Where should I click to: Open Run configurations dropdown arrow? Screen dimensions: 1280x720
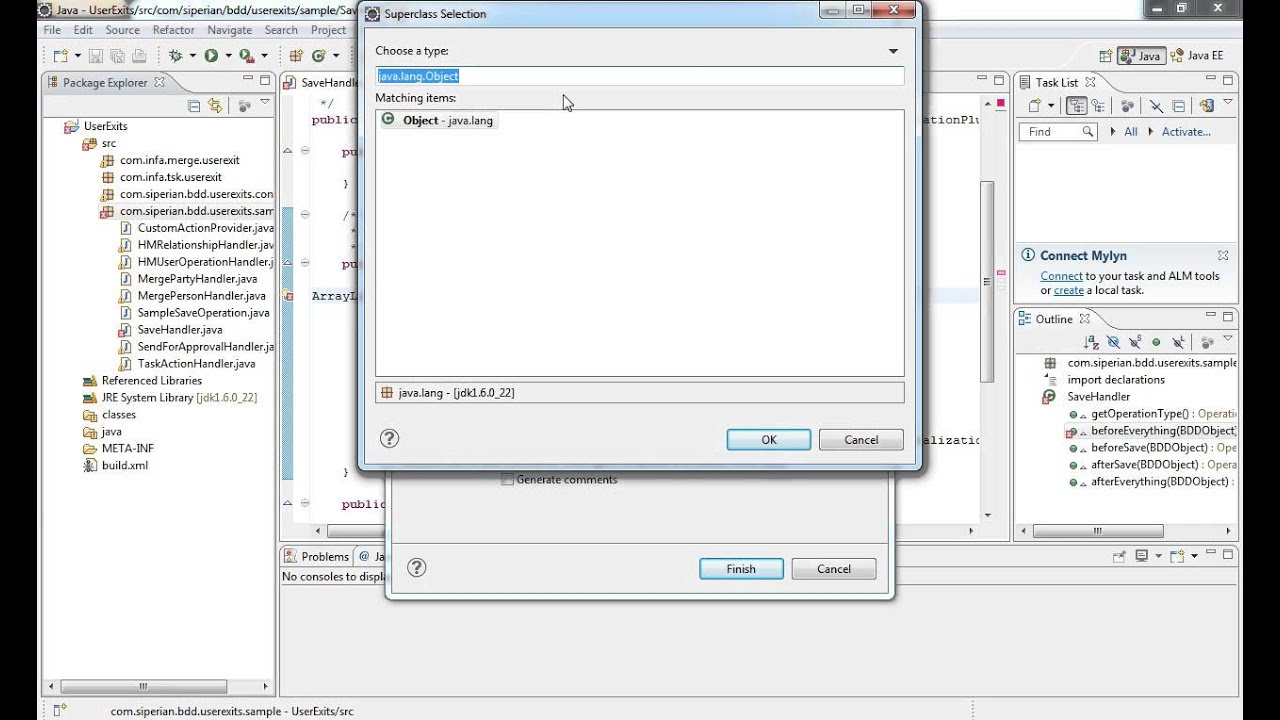228,56
